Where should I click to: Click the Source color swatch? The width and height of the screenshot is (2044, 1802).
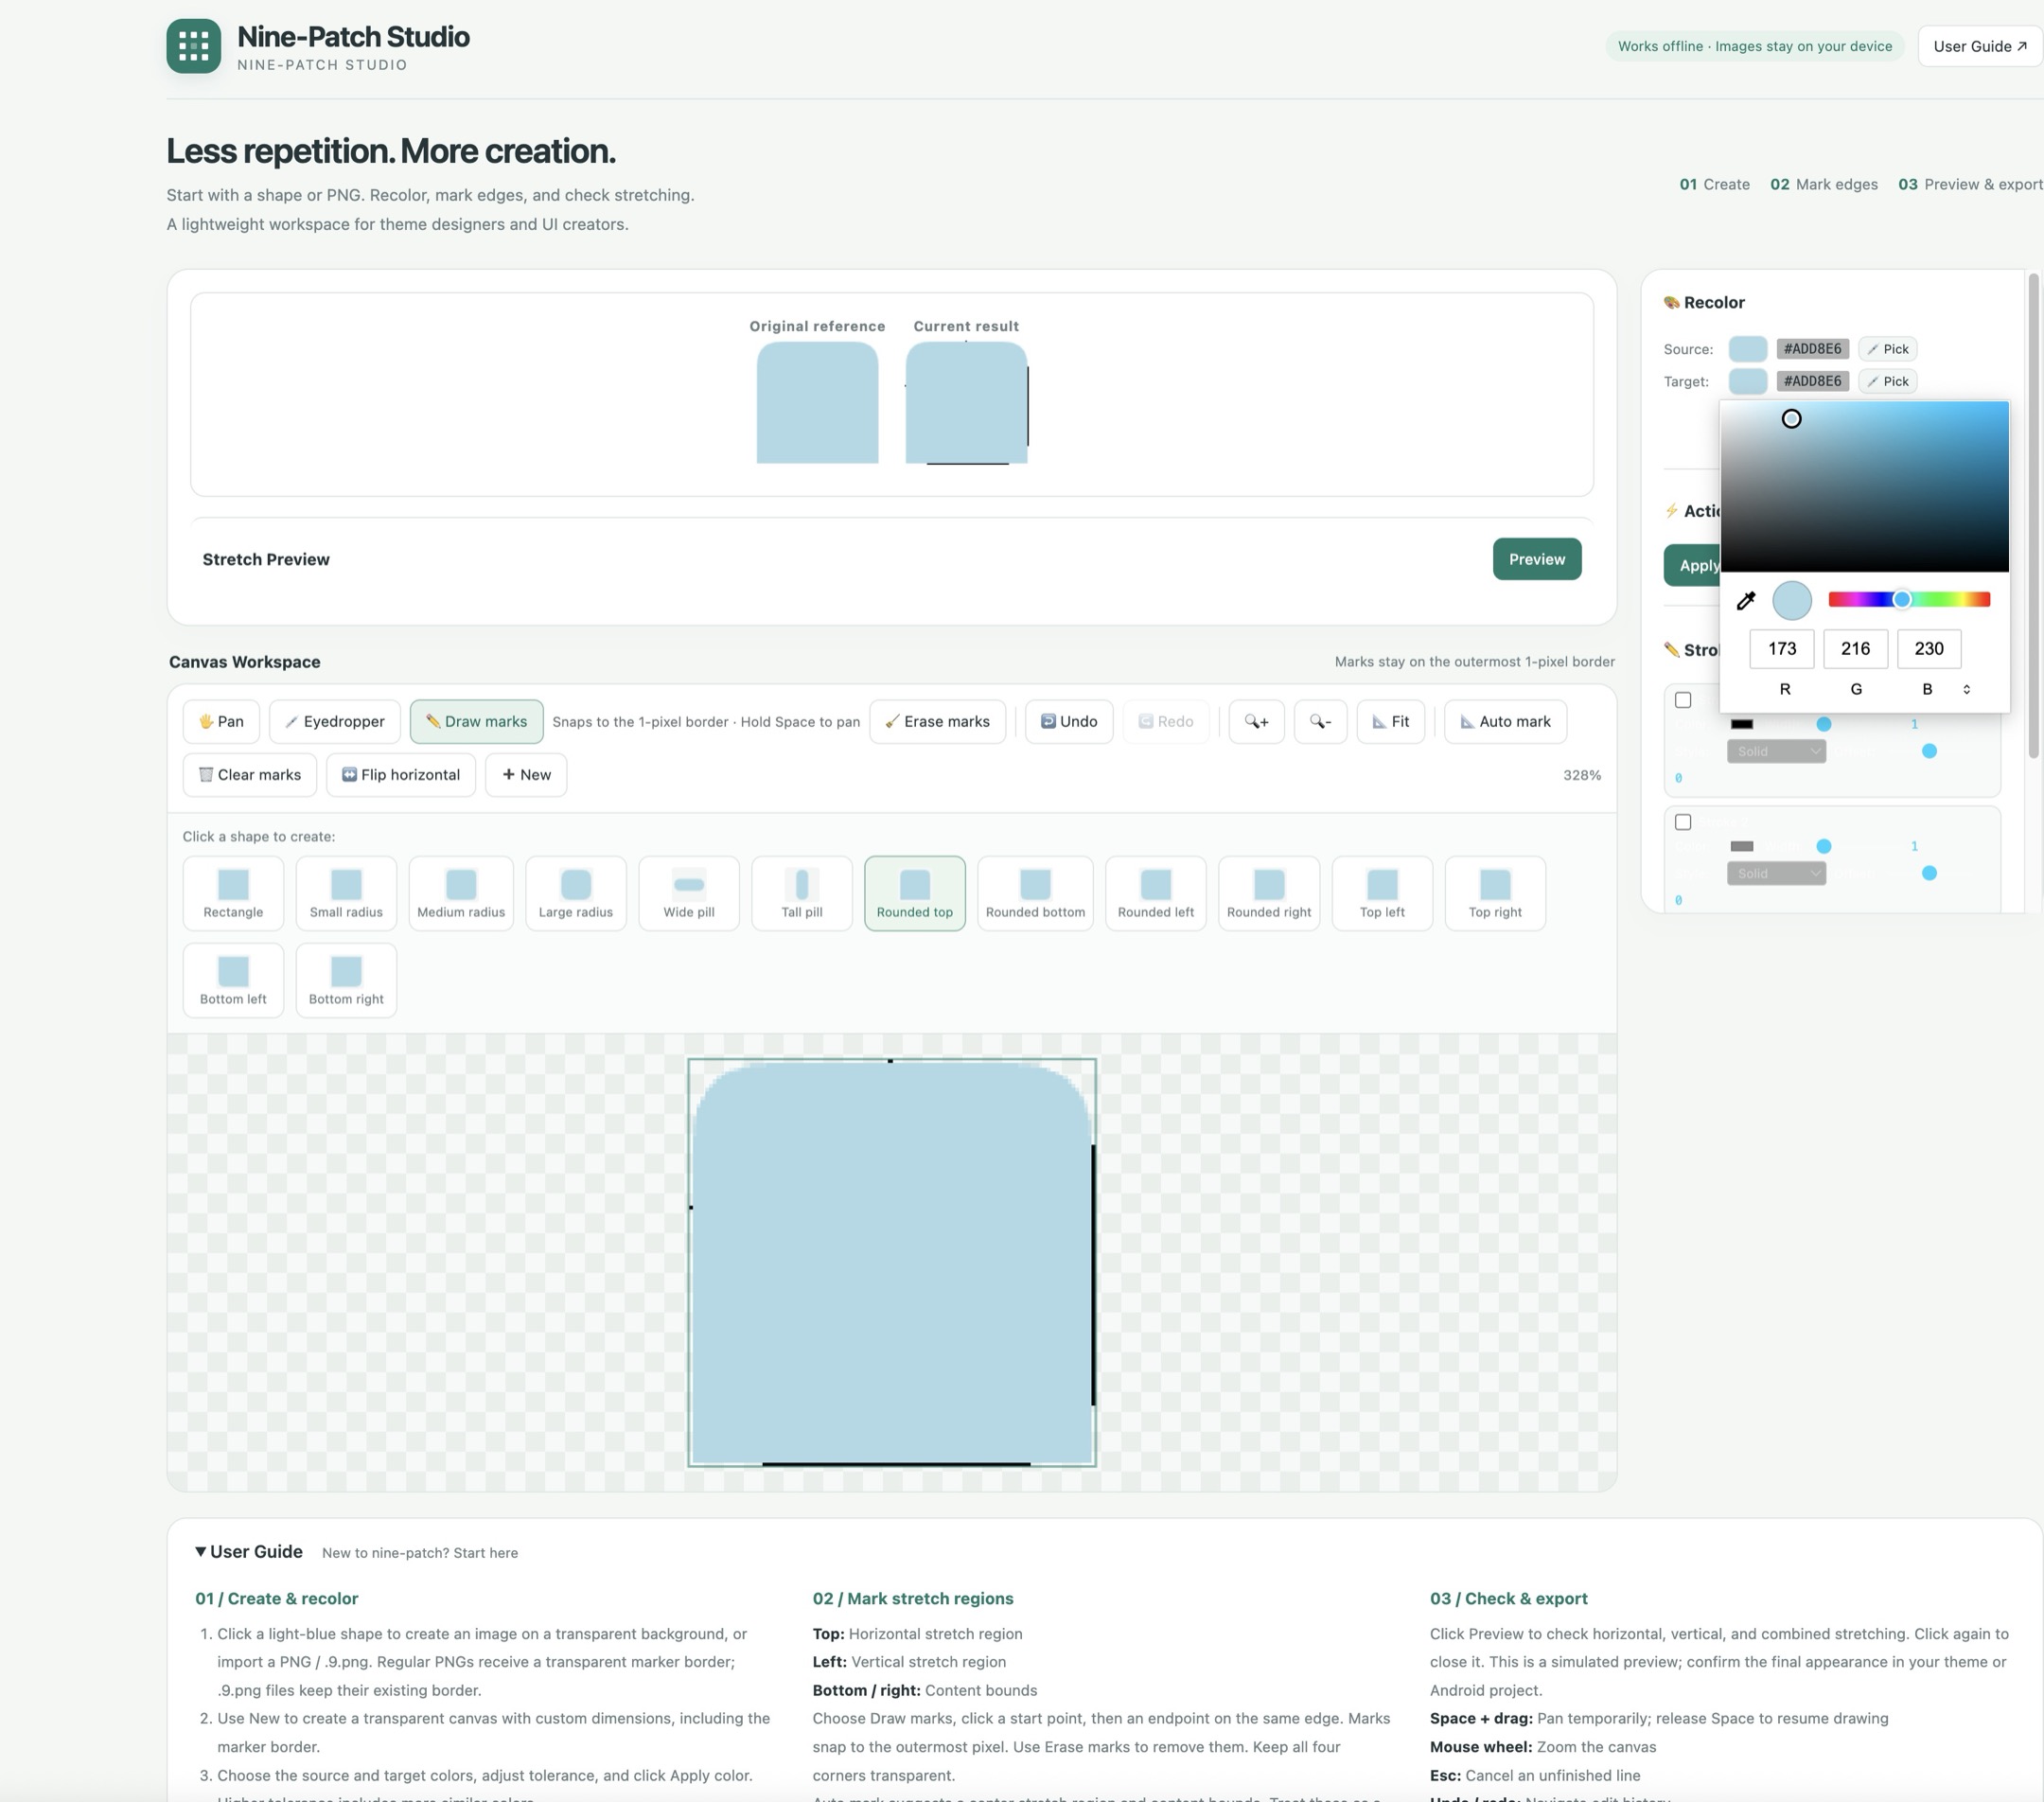point(1747,349)
